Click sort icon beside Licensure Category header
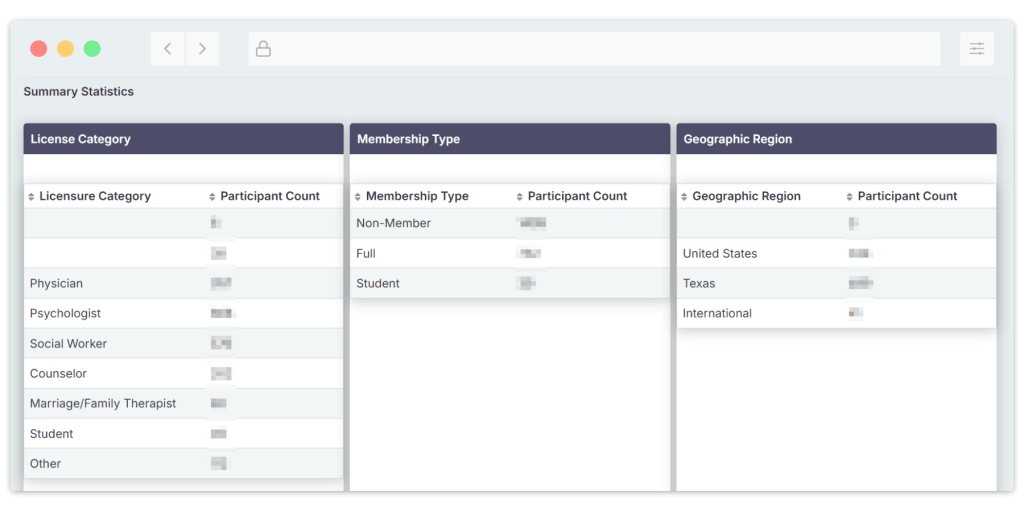The image size is (1024, 512). [31, 197]
